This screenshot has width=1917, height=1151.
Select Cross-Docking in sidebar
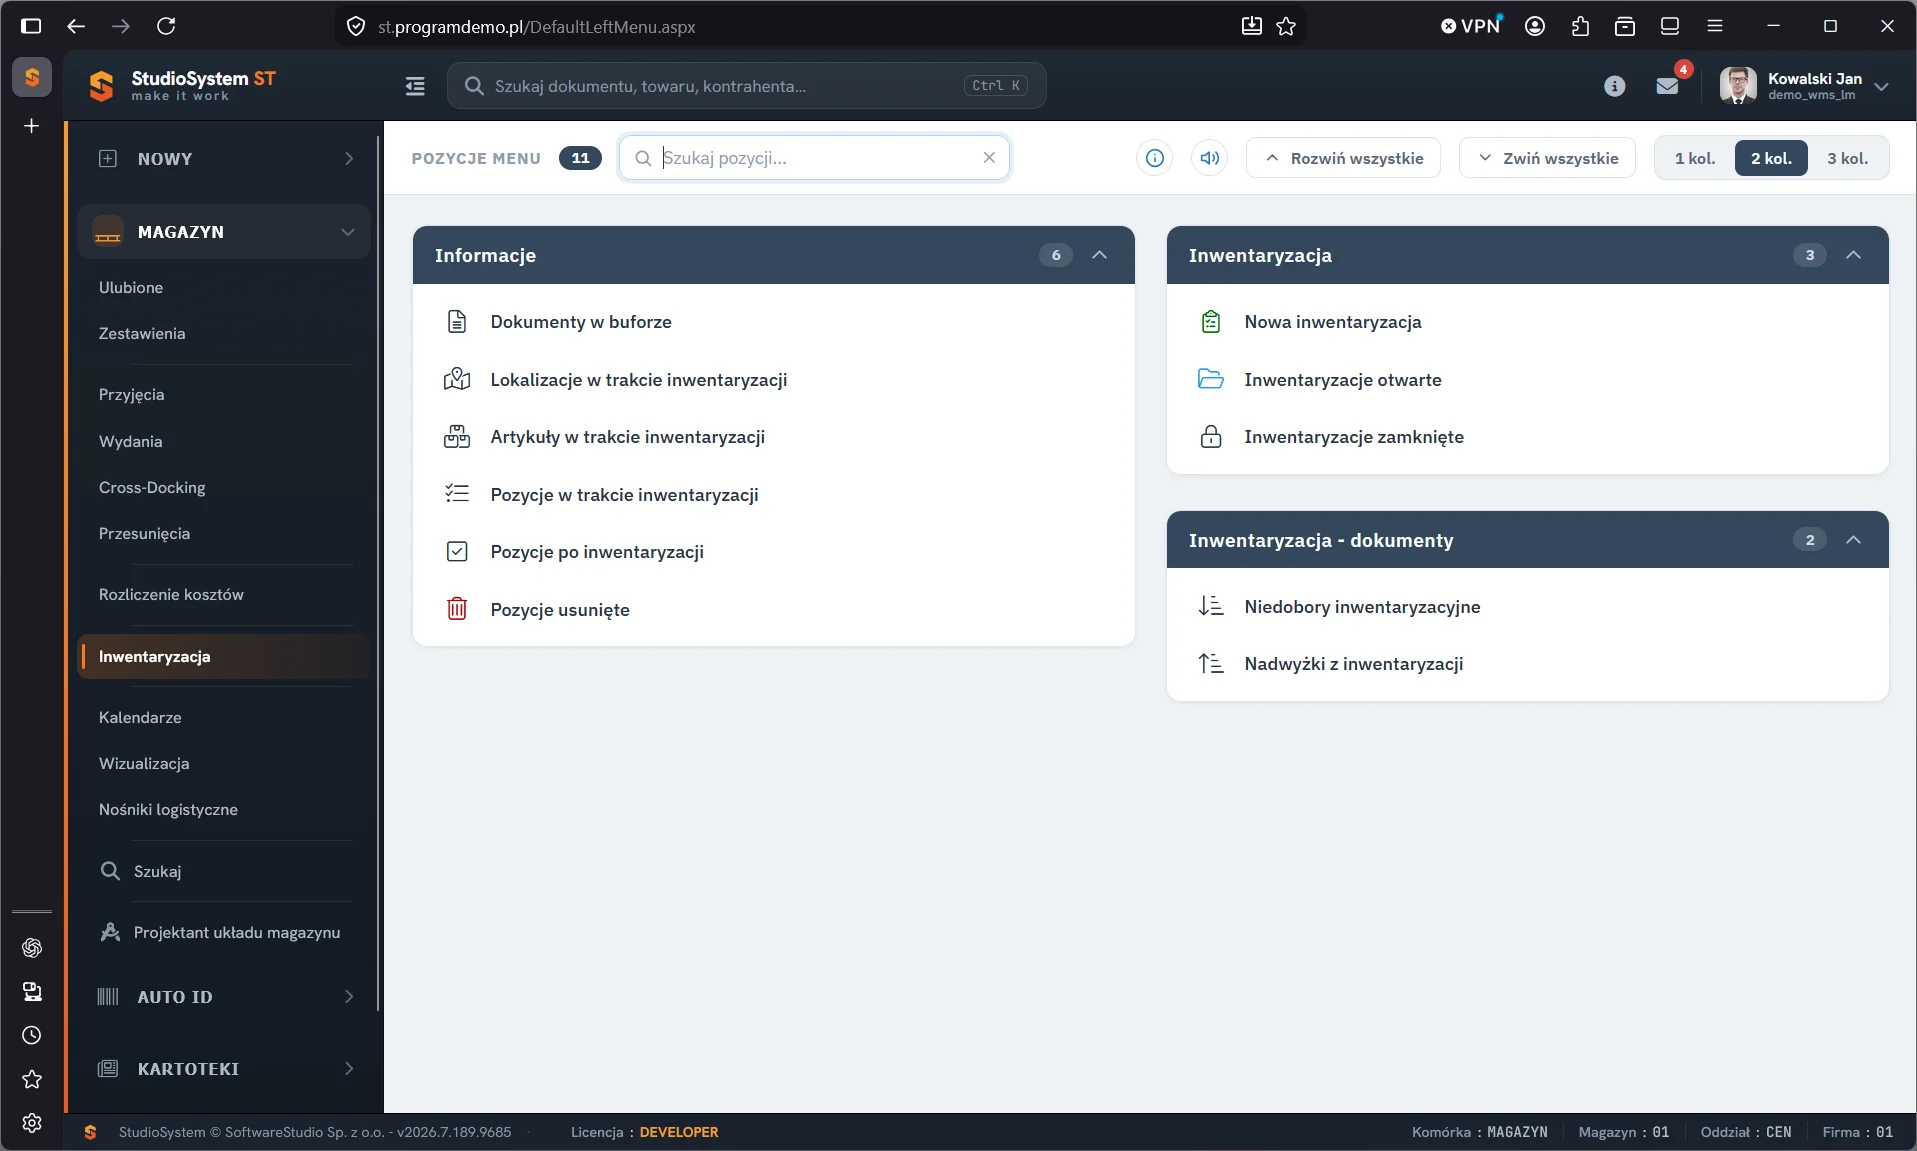tap(152, 487)
